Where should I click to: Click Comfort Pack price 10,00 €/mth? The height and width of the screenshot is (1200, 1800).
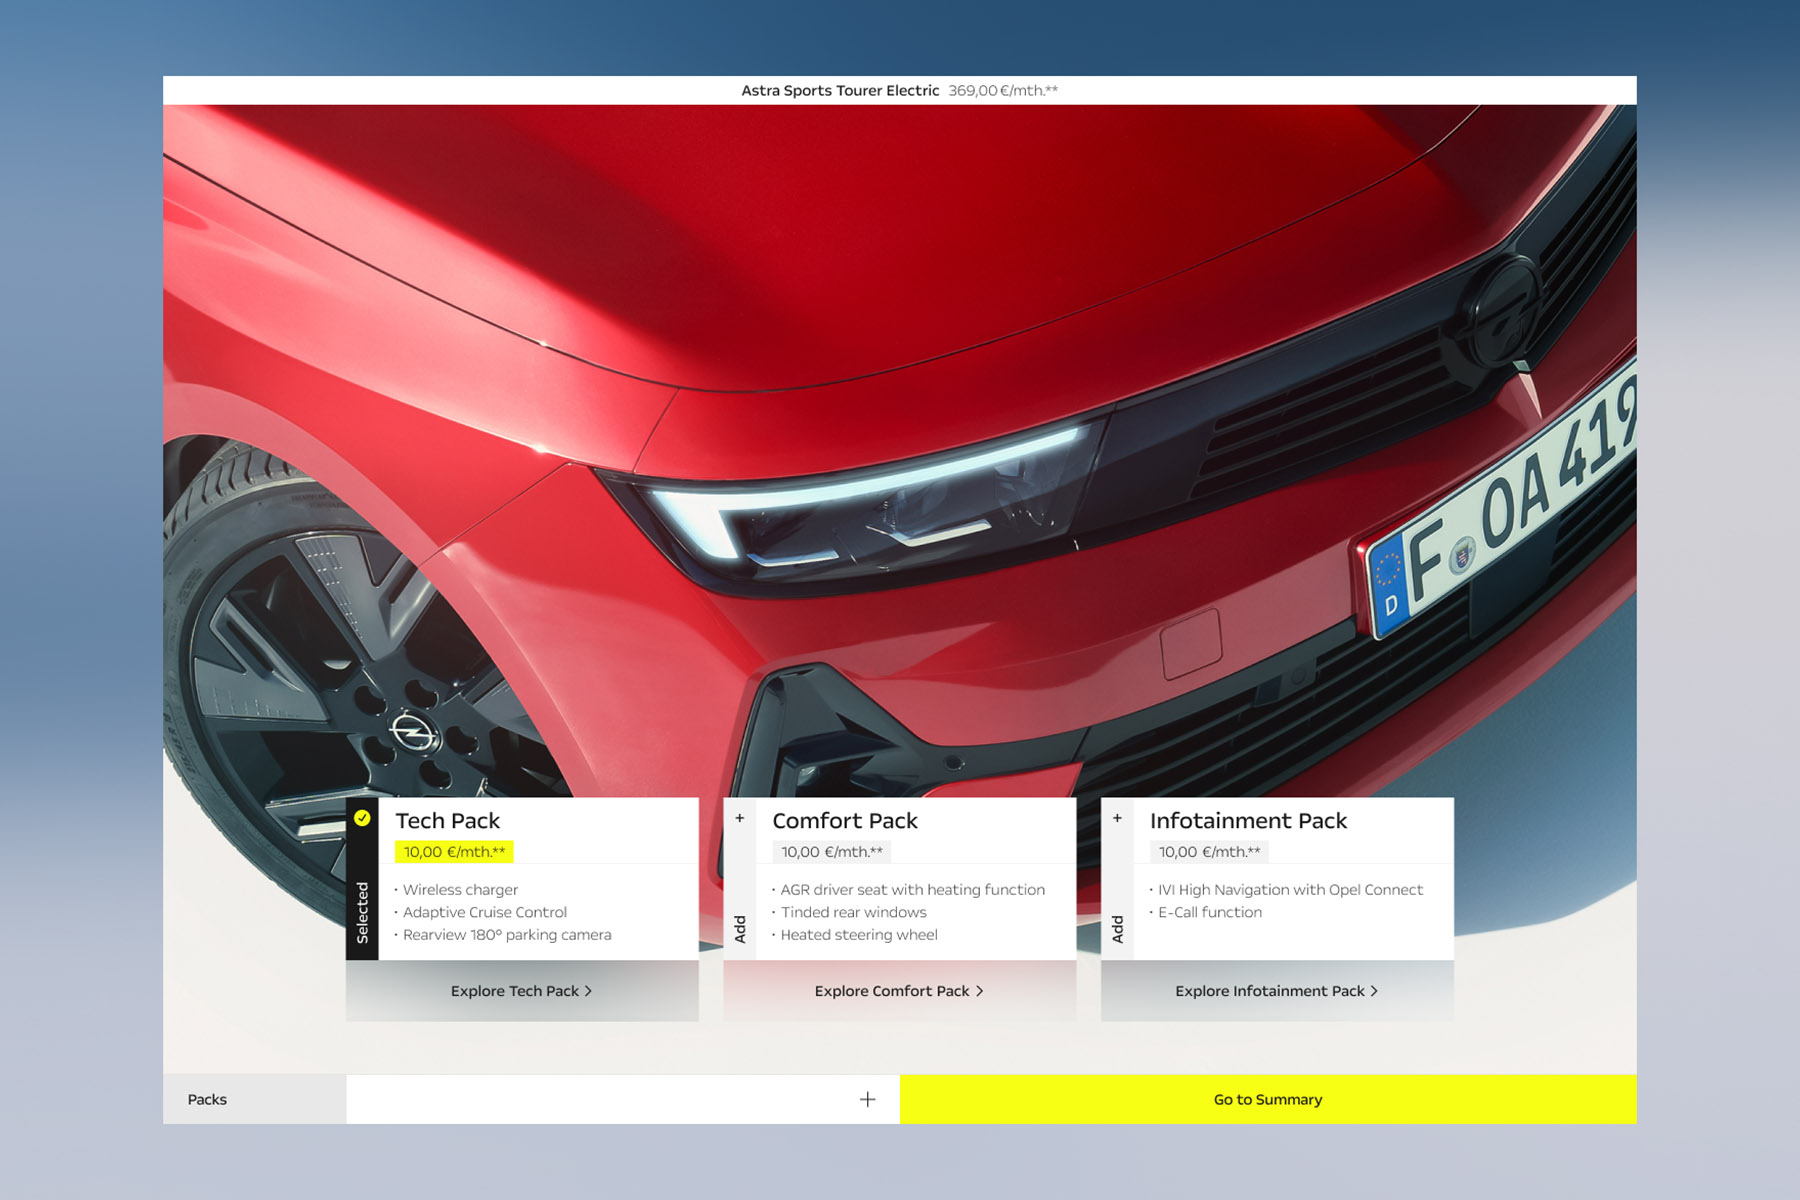(x=832, y=852)
